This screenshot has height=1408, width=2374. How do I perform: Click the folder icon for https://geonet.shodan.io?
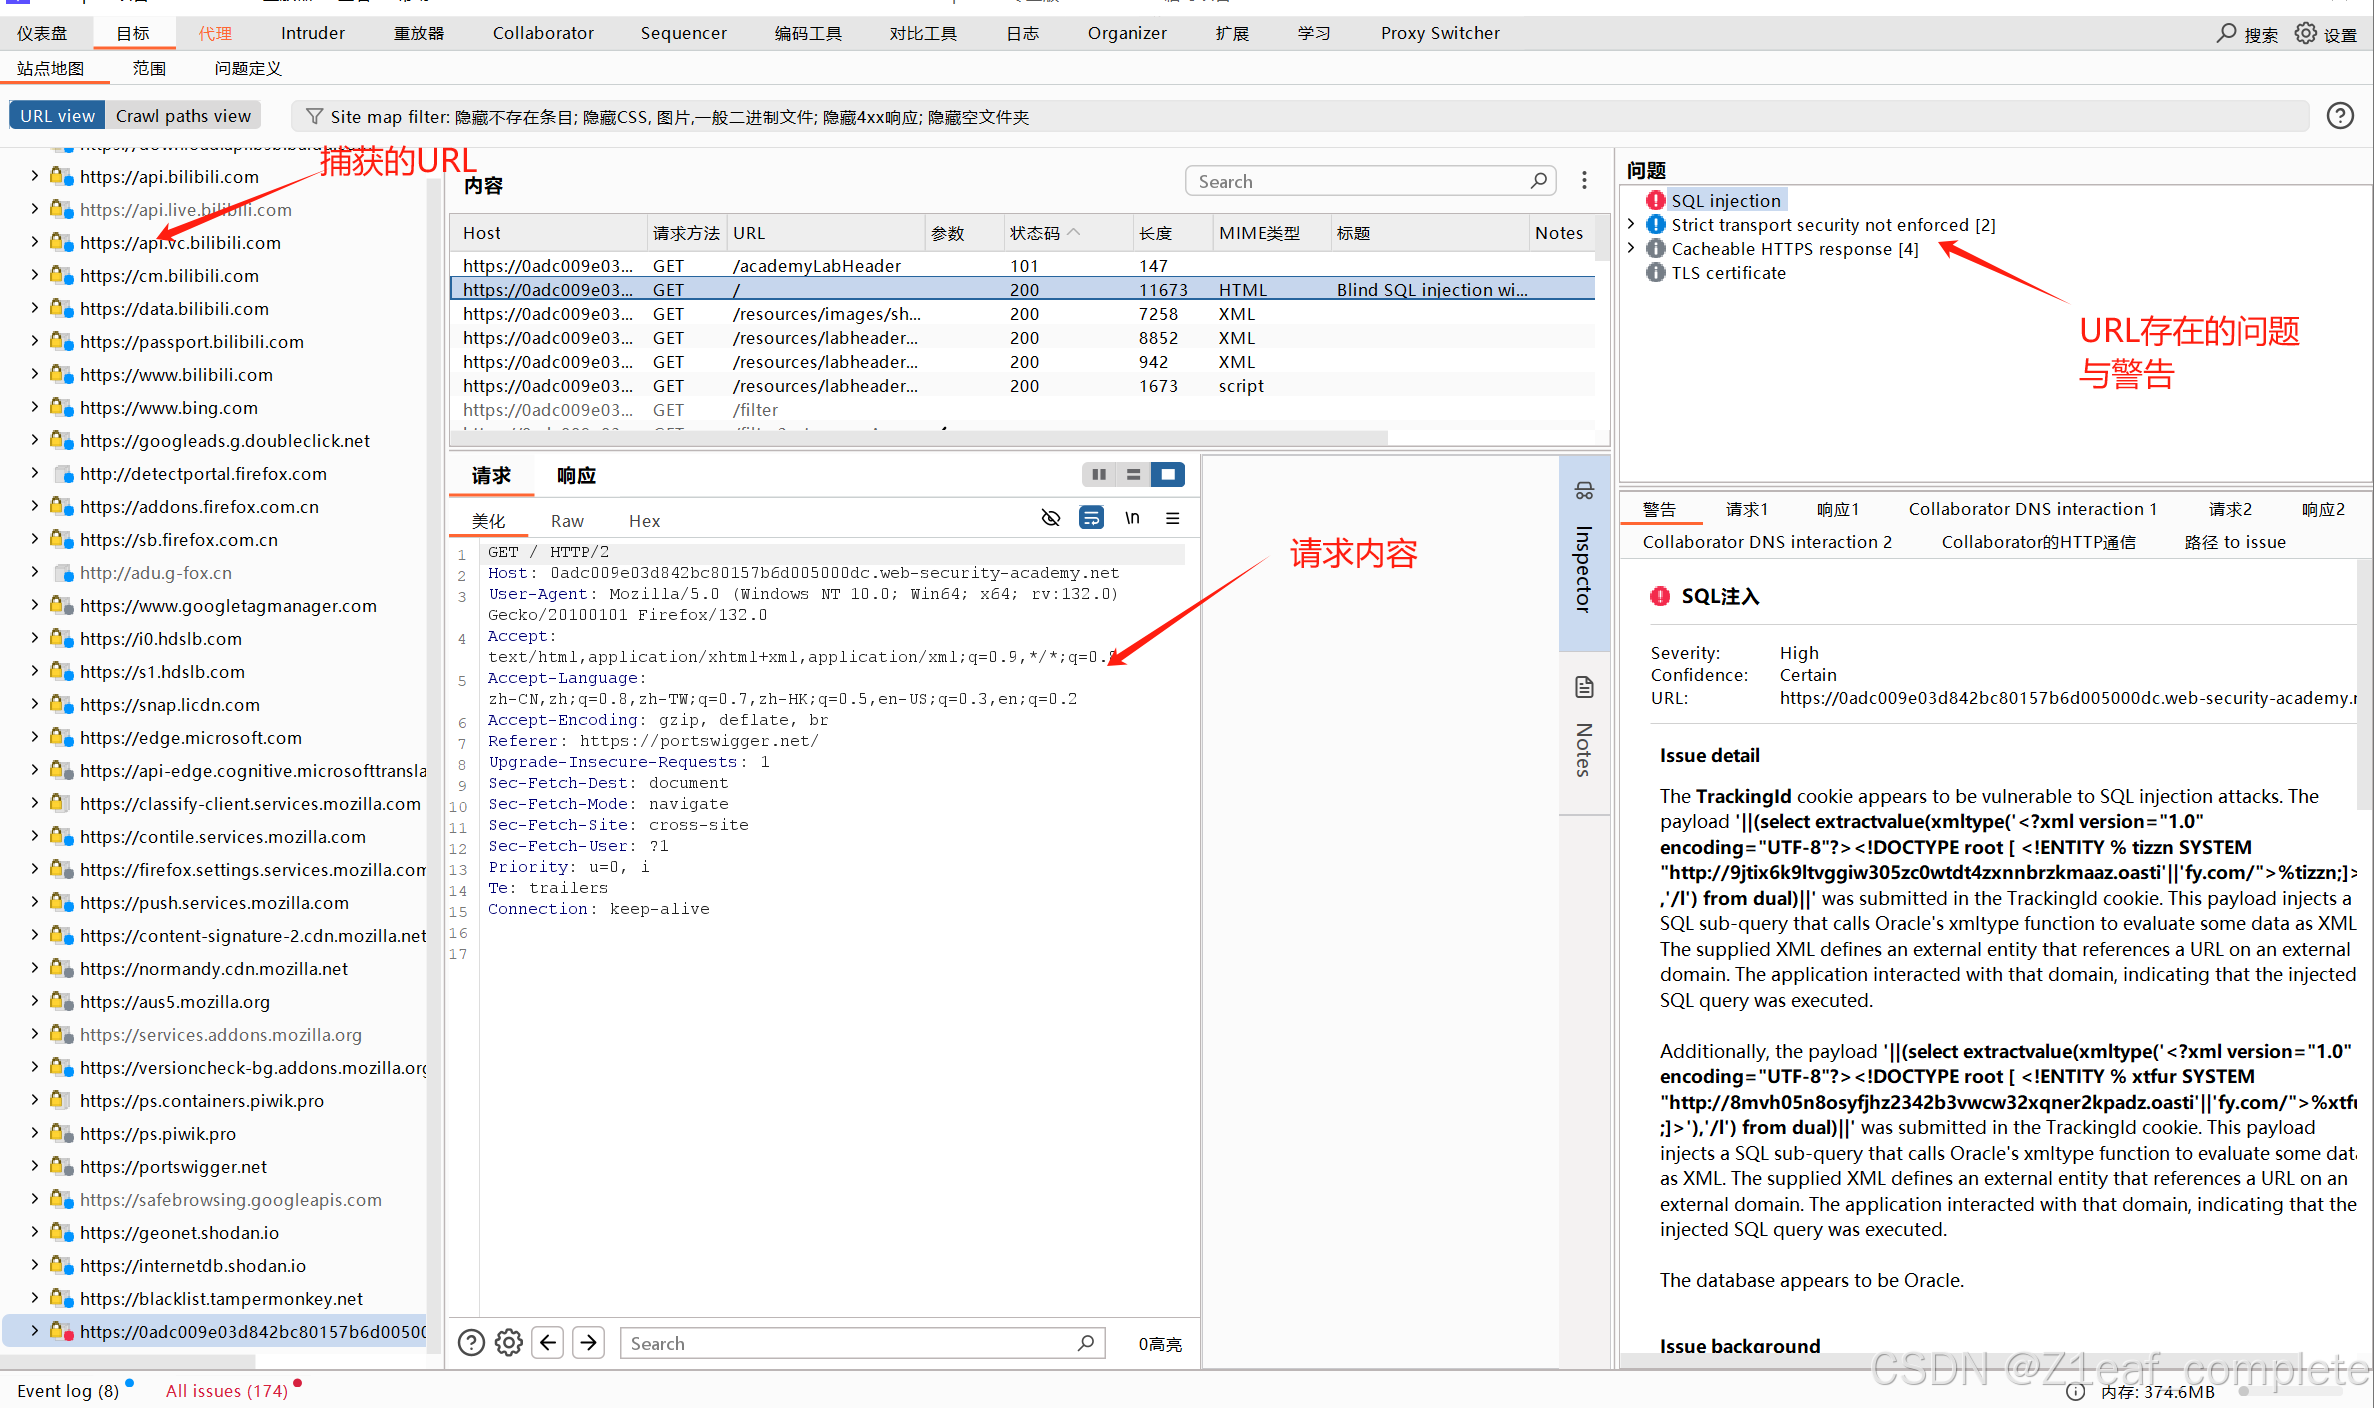point(62,1233)
